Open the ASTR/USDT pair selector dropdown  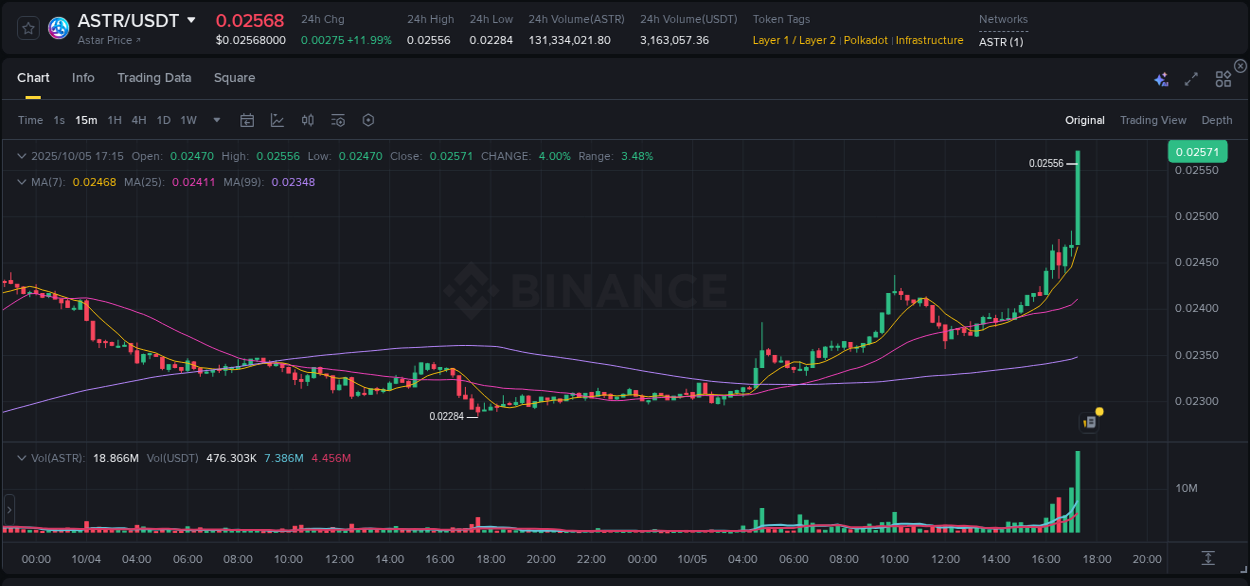tap(190, 19)
